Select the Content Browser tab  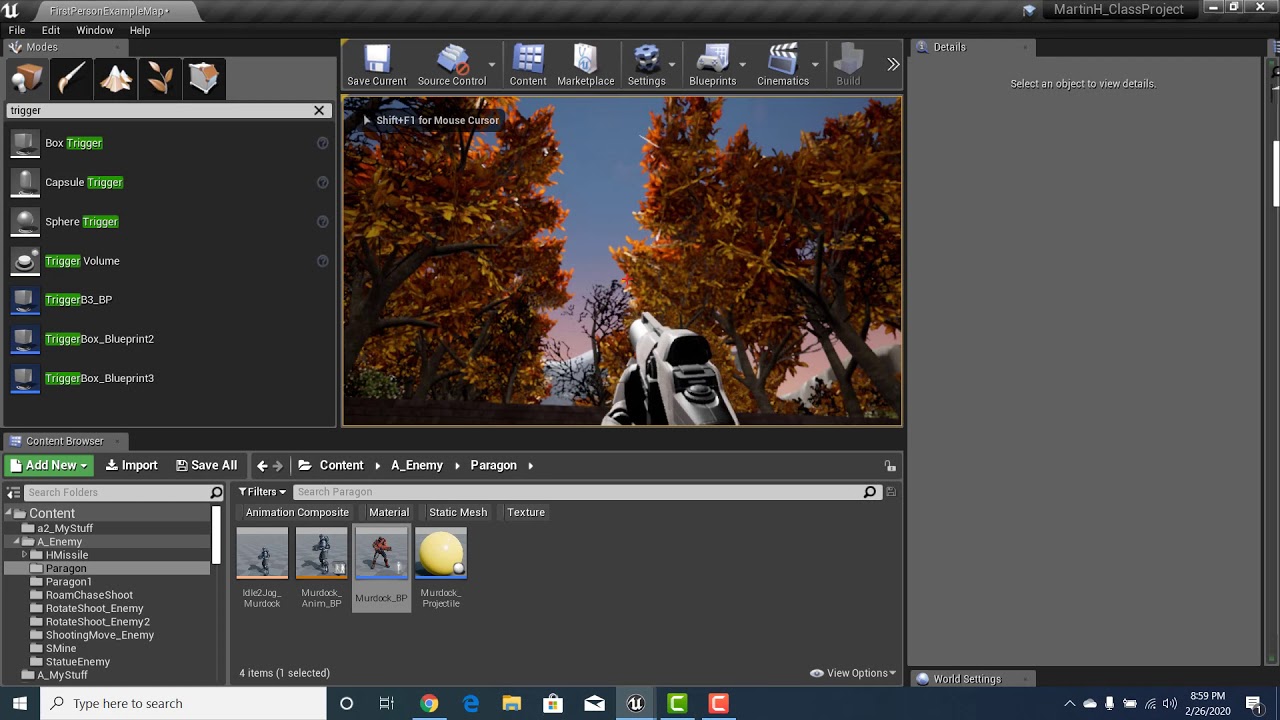[x=65, y=441]
